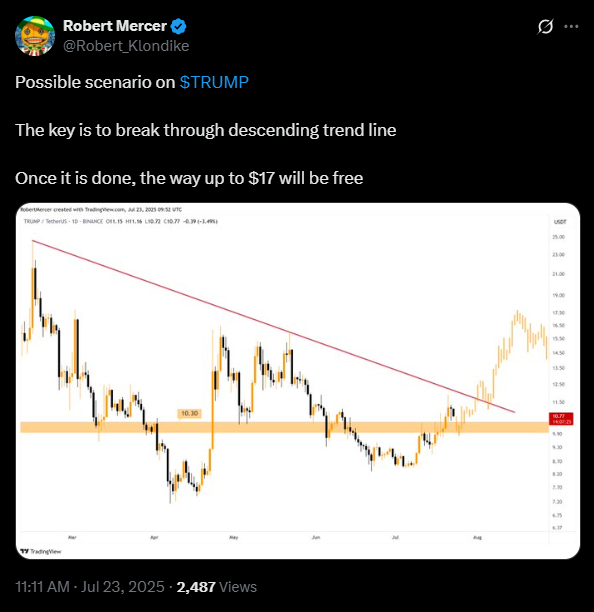594x612 pixels.
Task: Click the $TRUMP cashtag
Action: [x=214, y=82]
